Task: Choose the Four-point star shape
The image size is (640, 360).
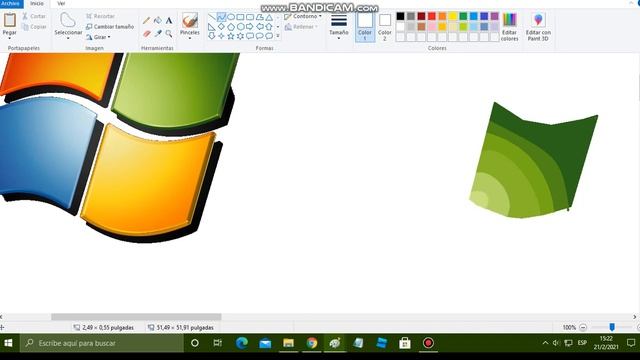Action: [221, 36]
